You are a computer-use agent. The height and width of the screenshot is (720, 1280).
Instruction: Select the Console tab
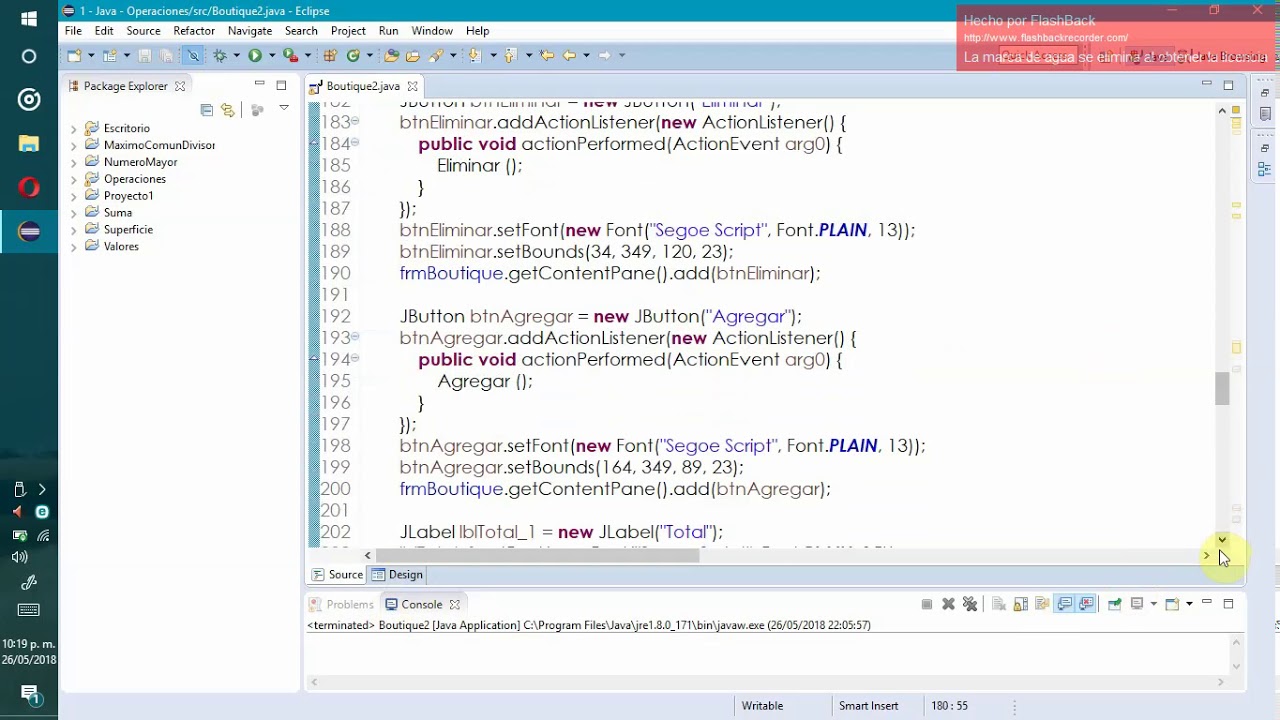click(422, 604)
